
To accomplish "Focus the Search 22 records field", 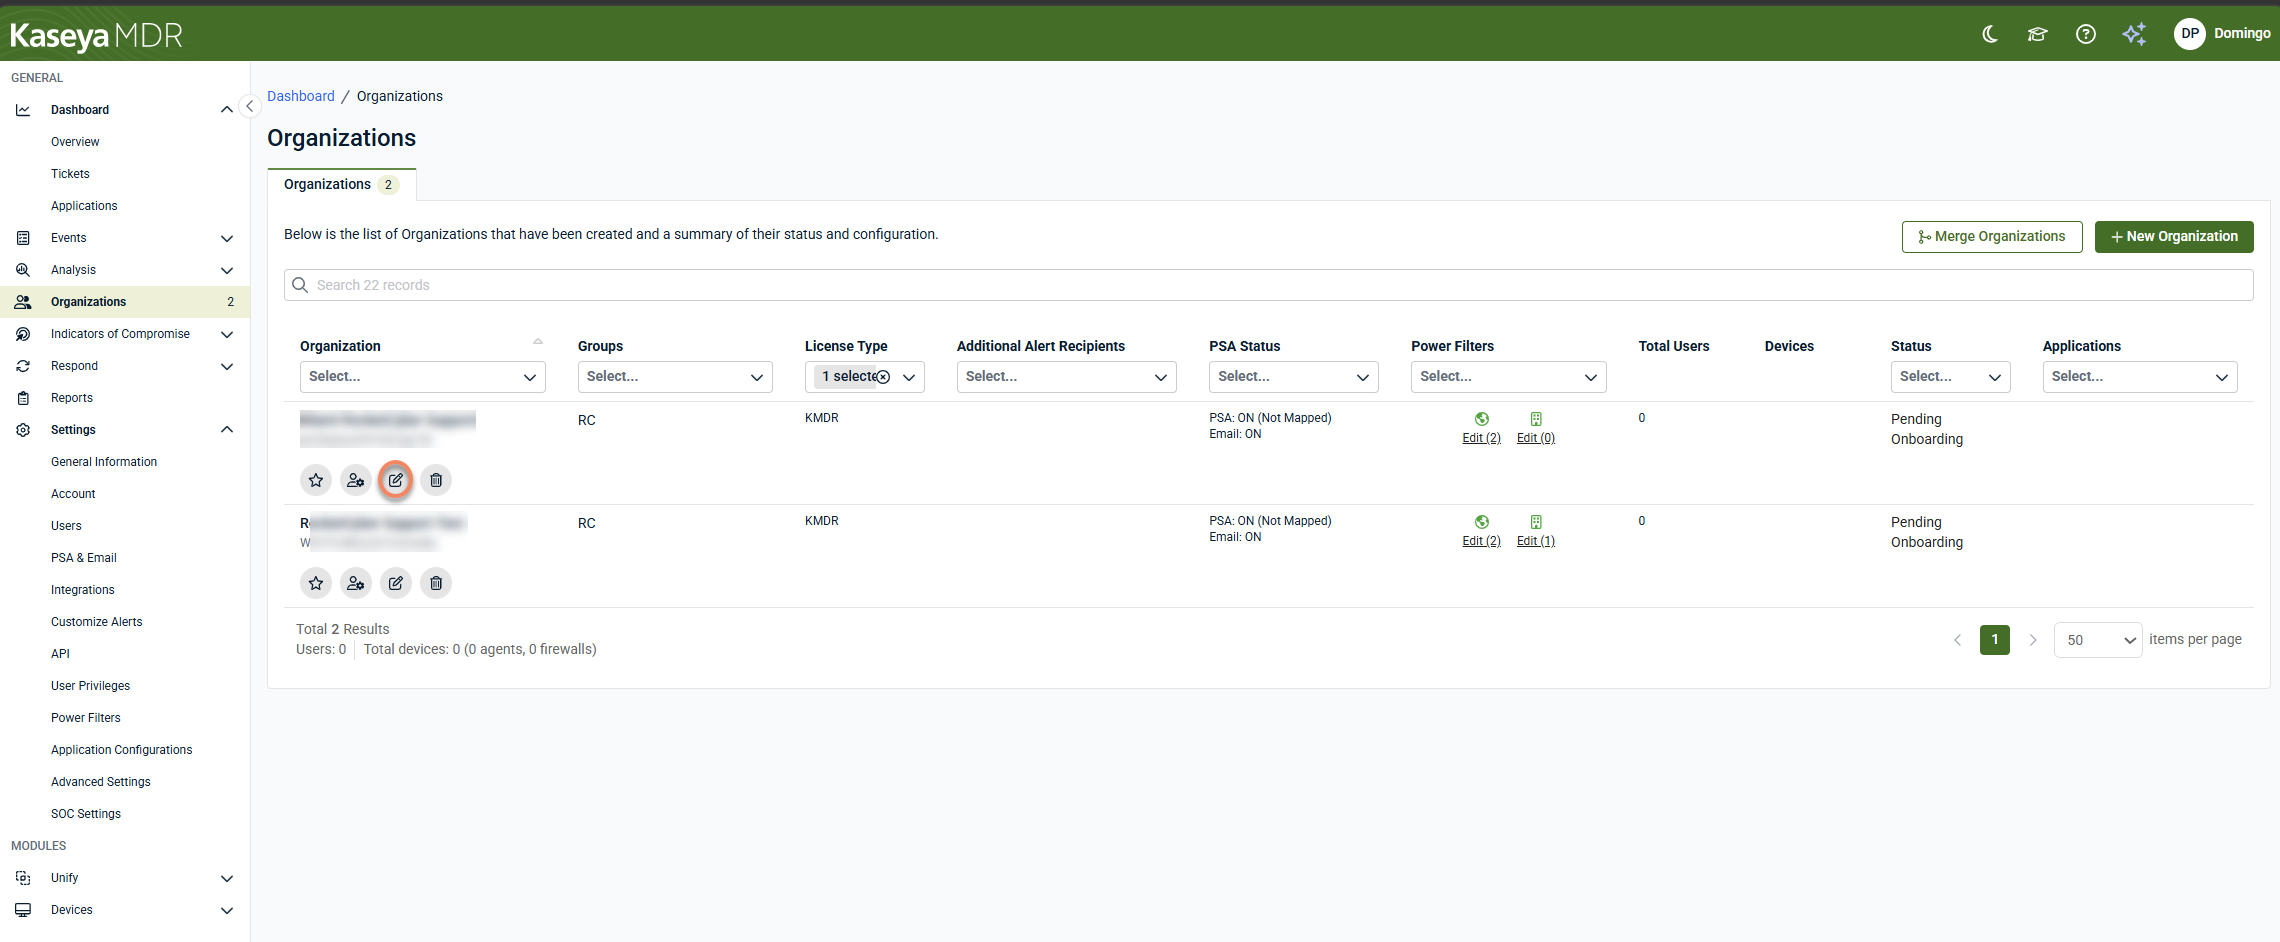I will click(x=1269, y=285).
